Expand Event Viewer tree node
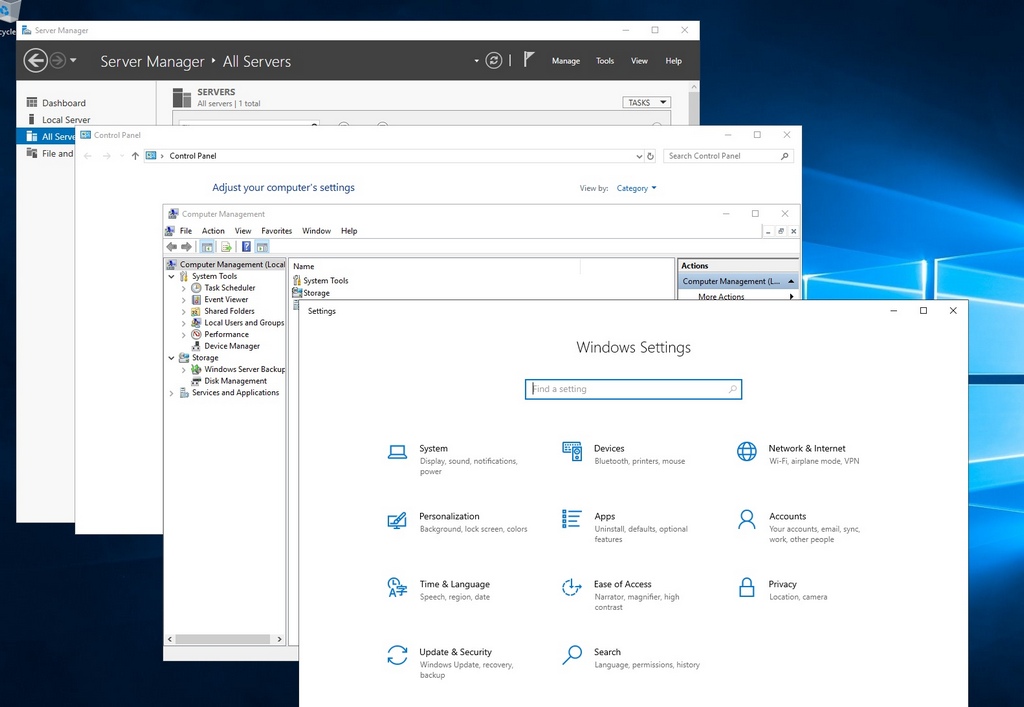The image size is (1024, 707). coord(184,300)
